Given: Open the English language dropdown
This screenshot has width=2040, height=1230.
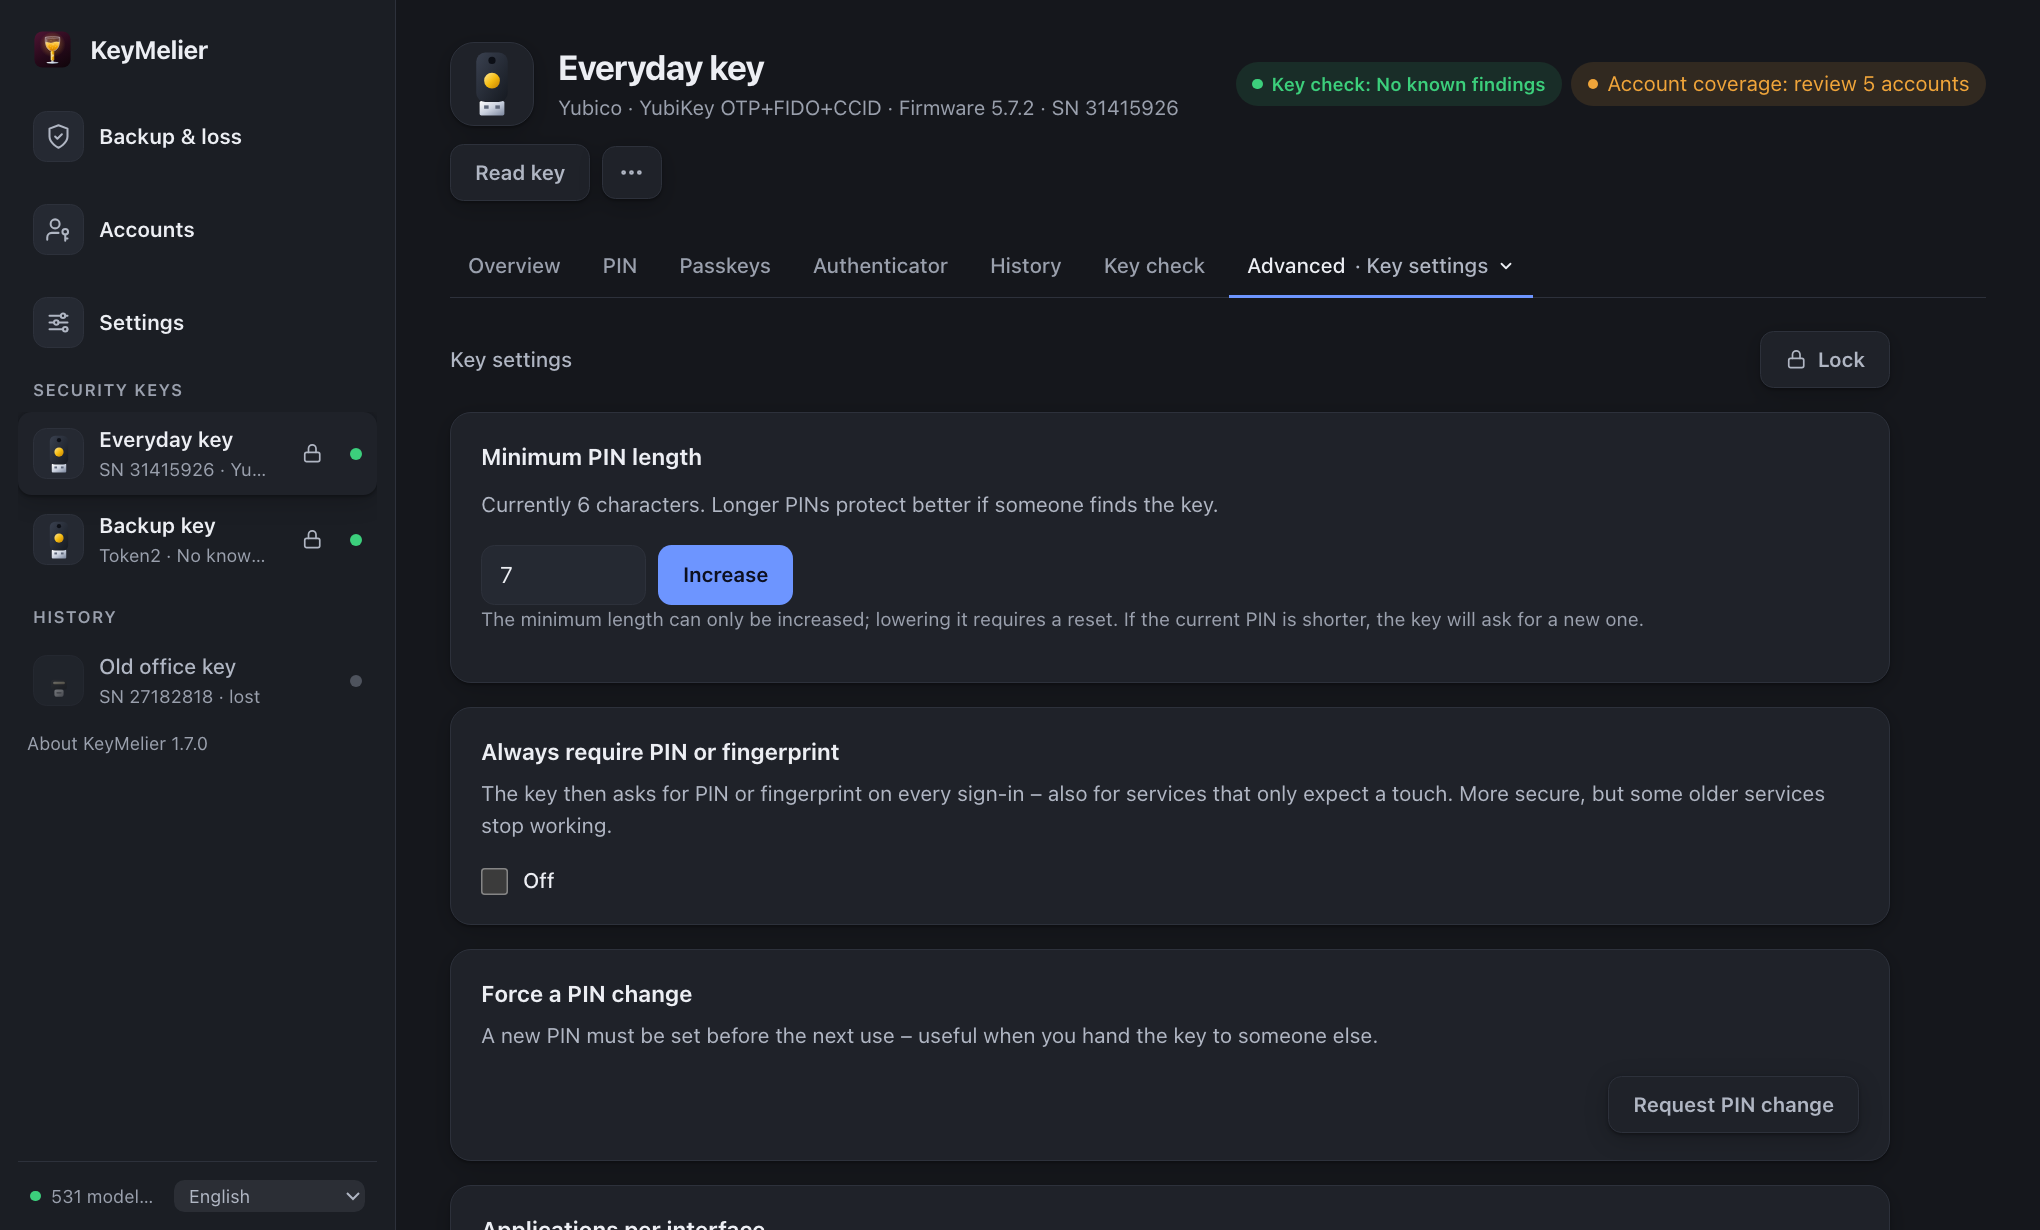Looking at the screenshot, I should 269,1196.
